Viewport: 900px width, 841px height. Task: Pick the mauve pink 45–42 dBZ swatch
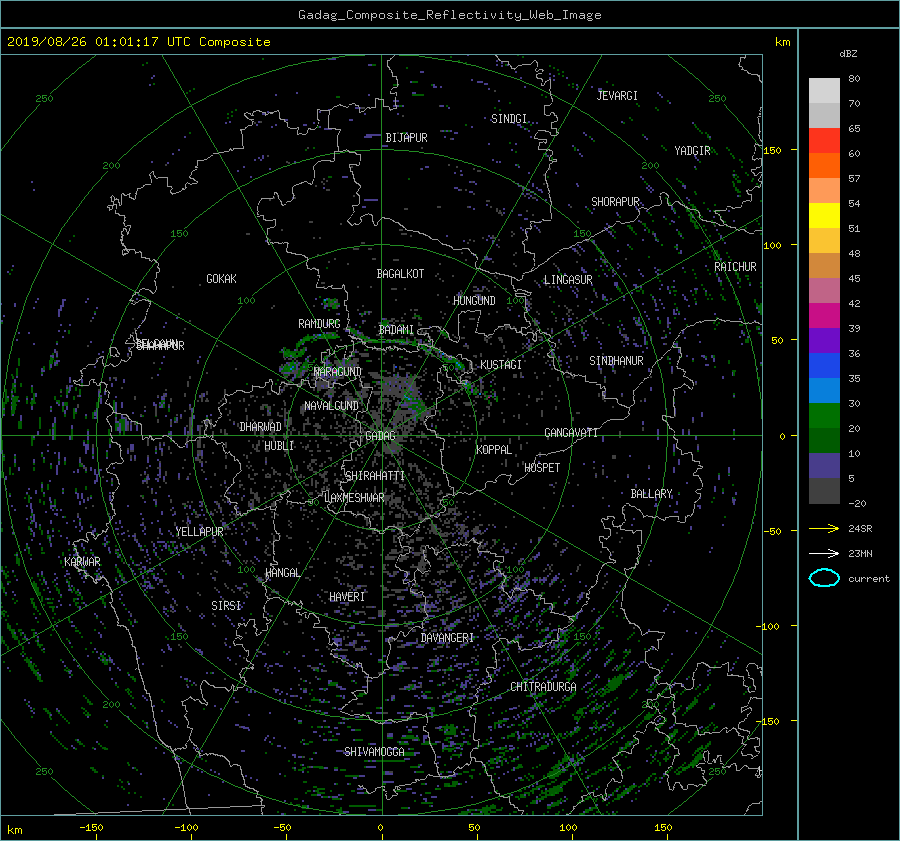pos(824,290)
